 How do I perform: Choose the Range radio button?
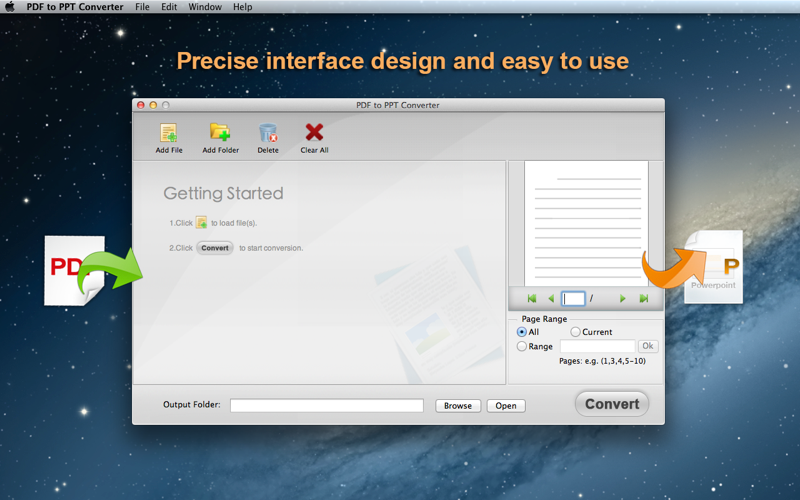[522, 346]
